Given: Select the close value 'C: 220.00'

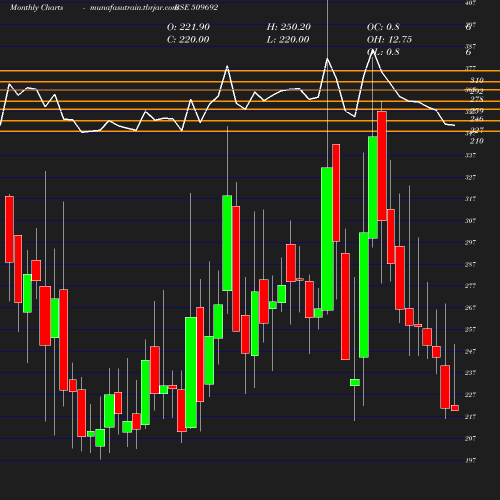Looking at the screenshot, I should 188,40.
